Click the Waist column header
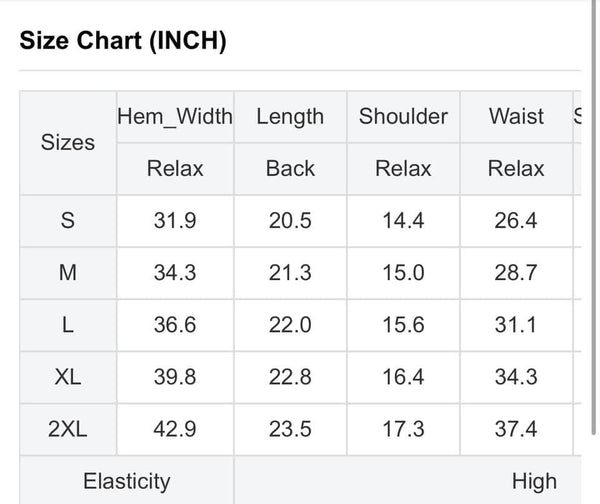600x504 pixels. point(516,116)
